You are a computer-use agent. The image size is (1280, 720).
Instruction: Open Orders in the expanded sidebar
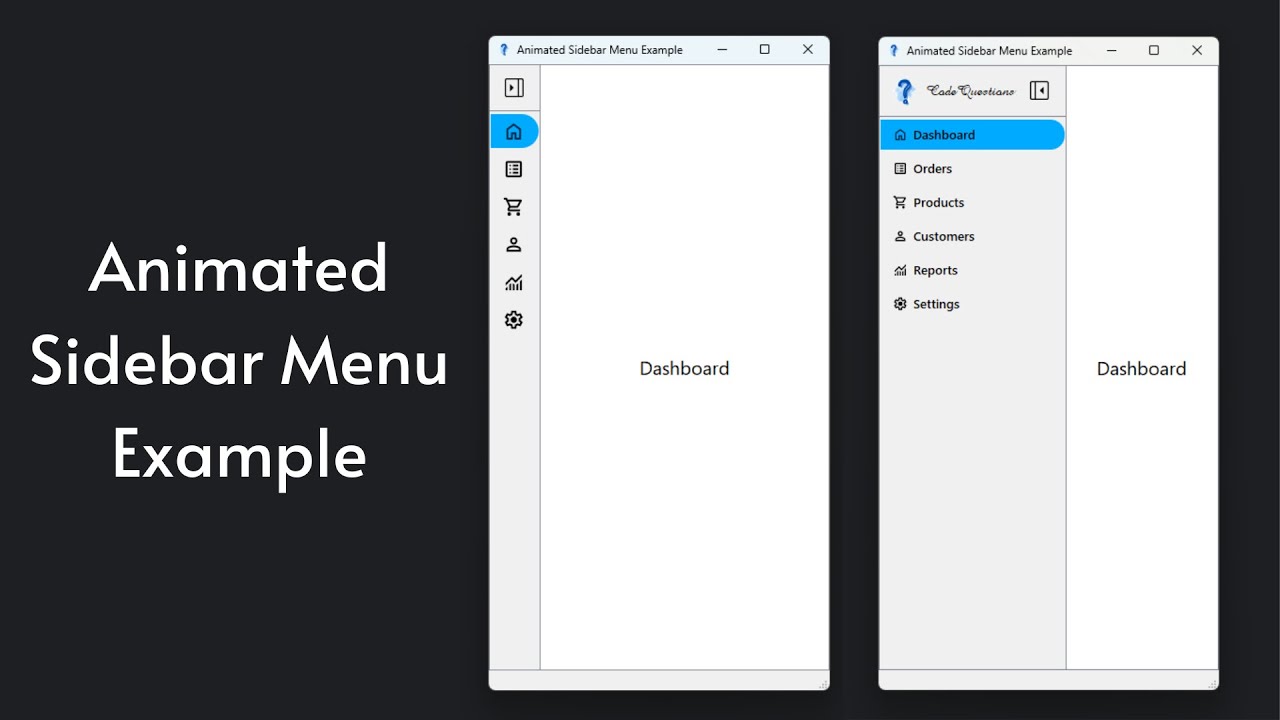(x=972, y=169)
